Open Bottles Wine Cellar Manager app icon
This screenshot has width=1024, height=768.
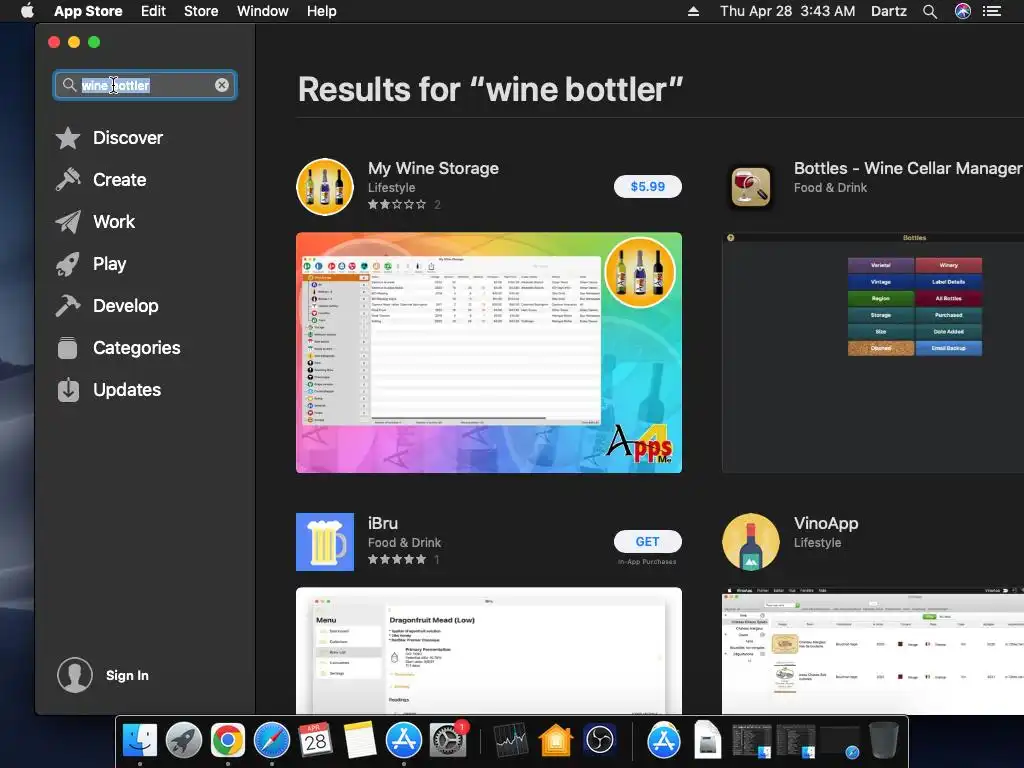[x=750, y=187]
